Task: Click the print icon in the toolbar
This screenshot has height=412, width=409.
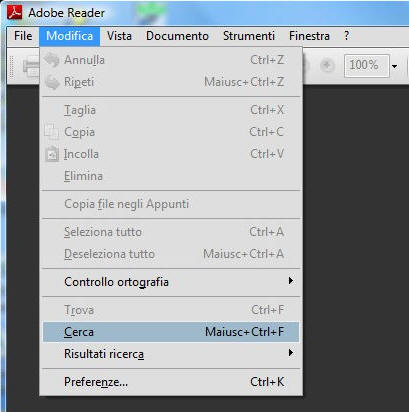Action: pyautogui.click(x=31, y=68)
